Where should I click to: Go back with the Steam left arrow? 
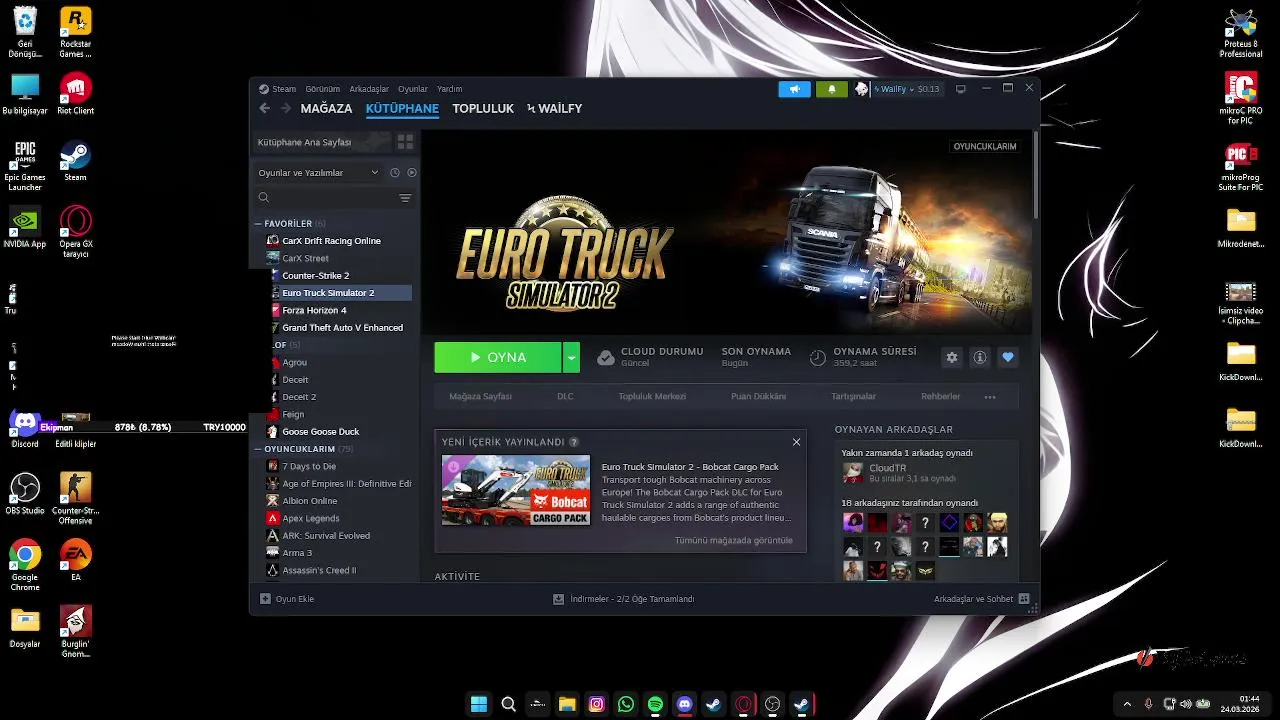(x=264, y=108)
